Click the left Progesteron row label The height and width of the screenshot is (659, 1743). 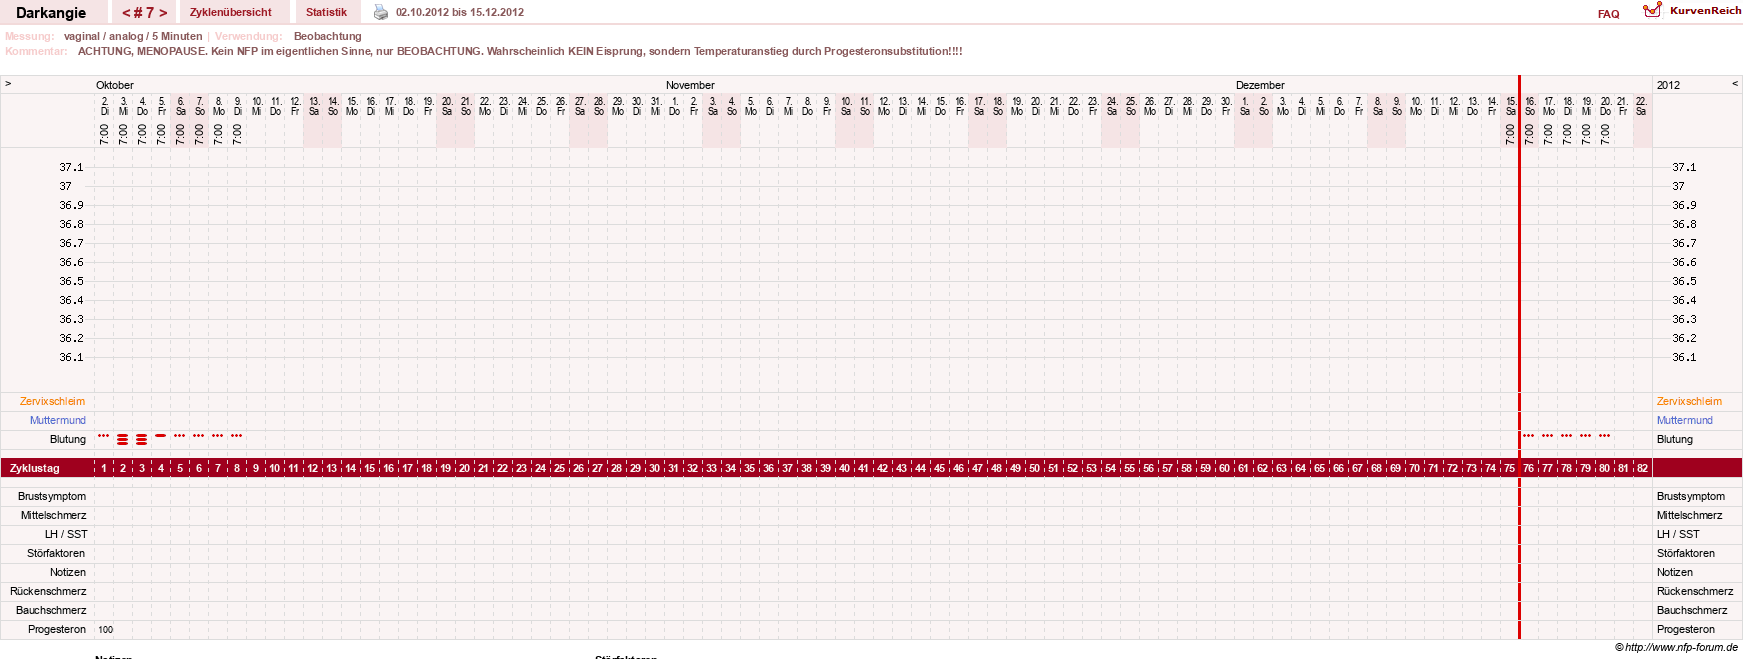57,629
